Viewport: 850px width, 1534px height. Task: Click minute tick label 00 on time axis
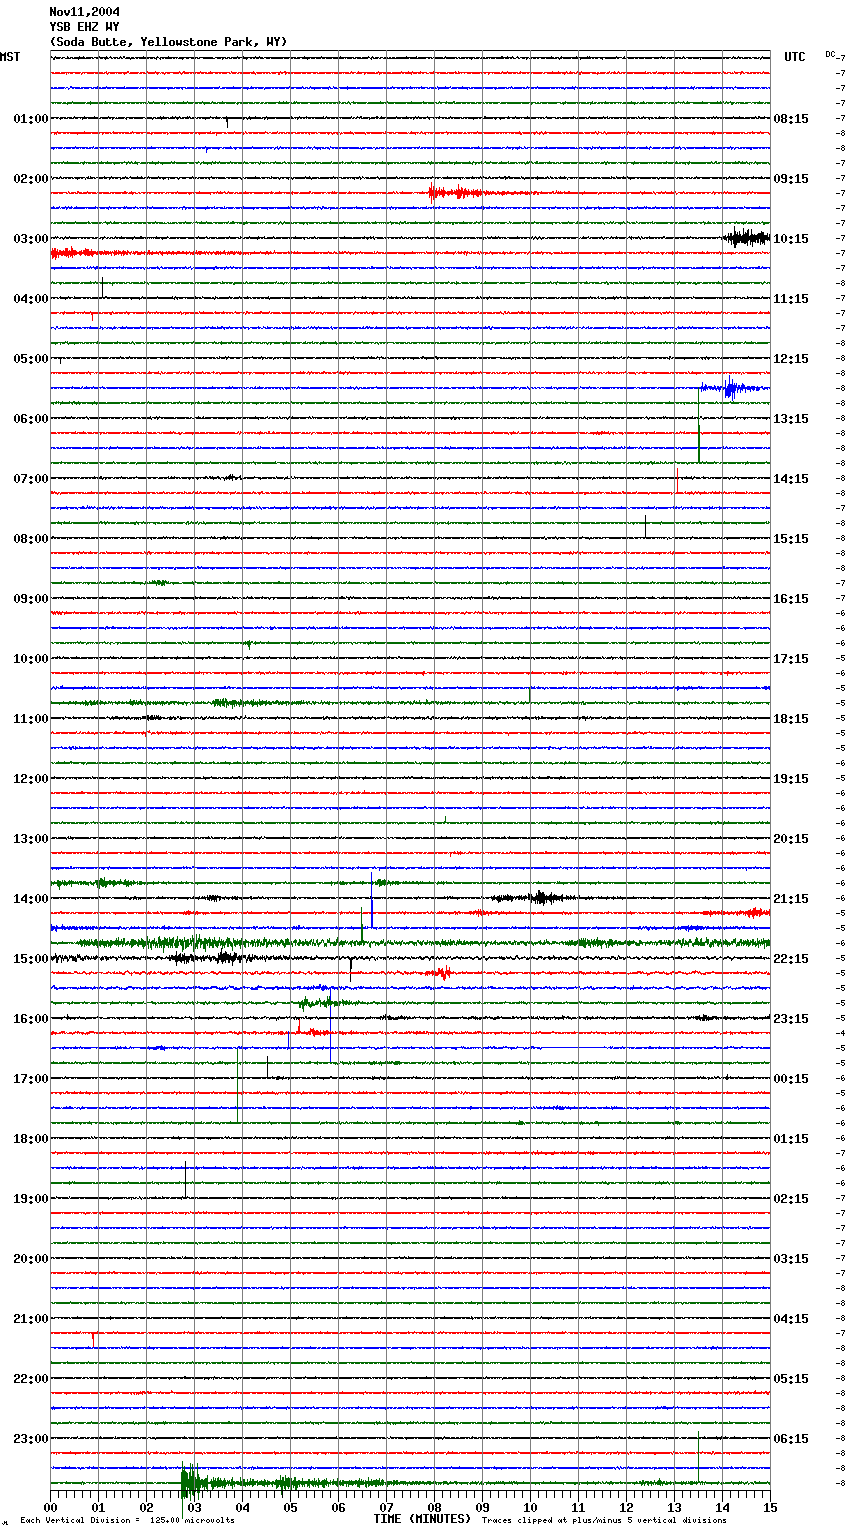50,1507
